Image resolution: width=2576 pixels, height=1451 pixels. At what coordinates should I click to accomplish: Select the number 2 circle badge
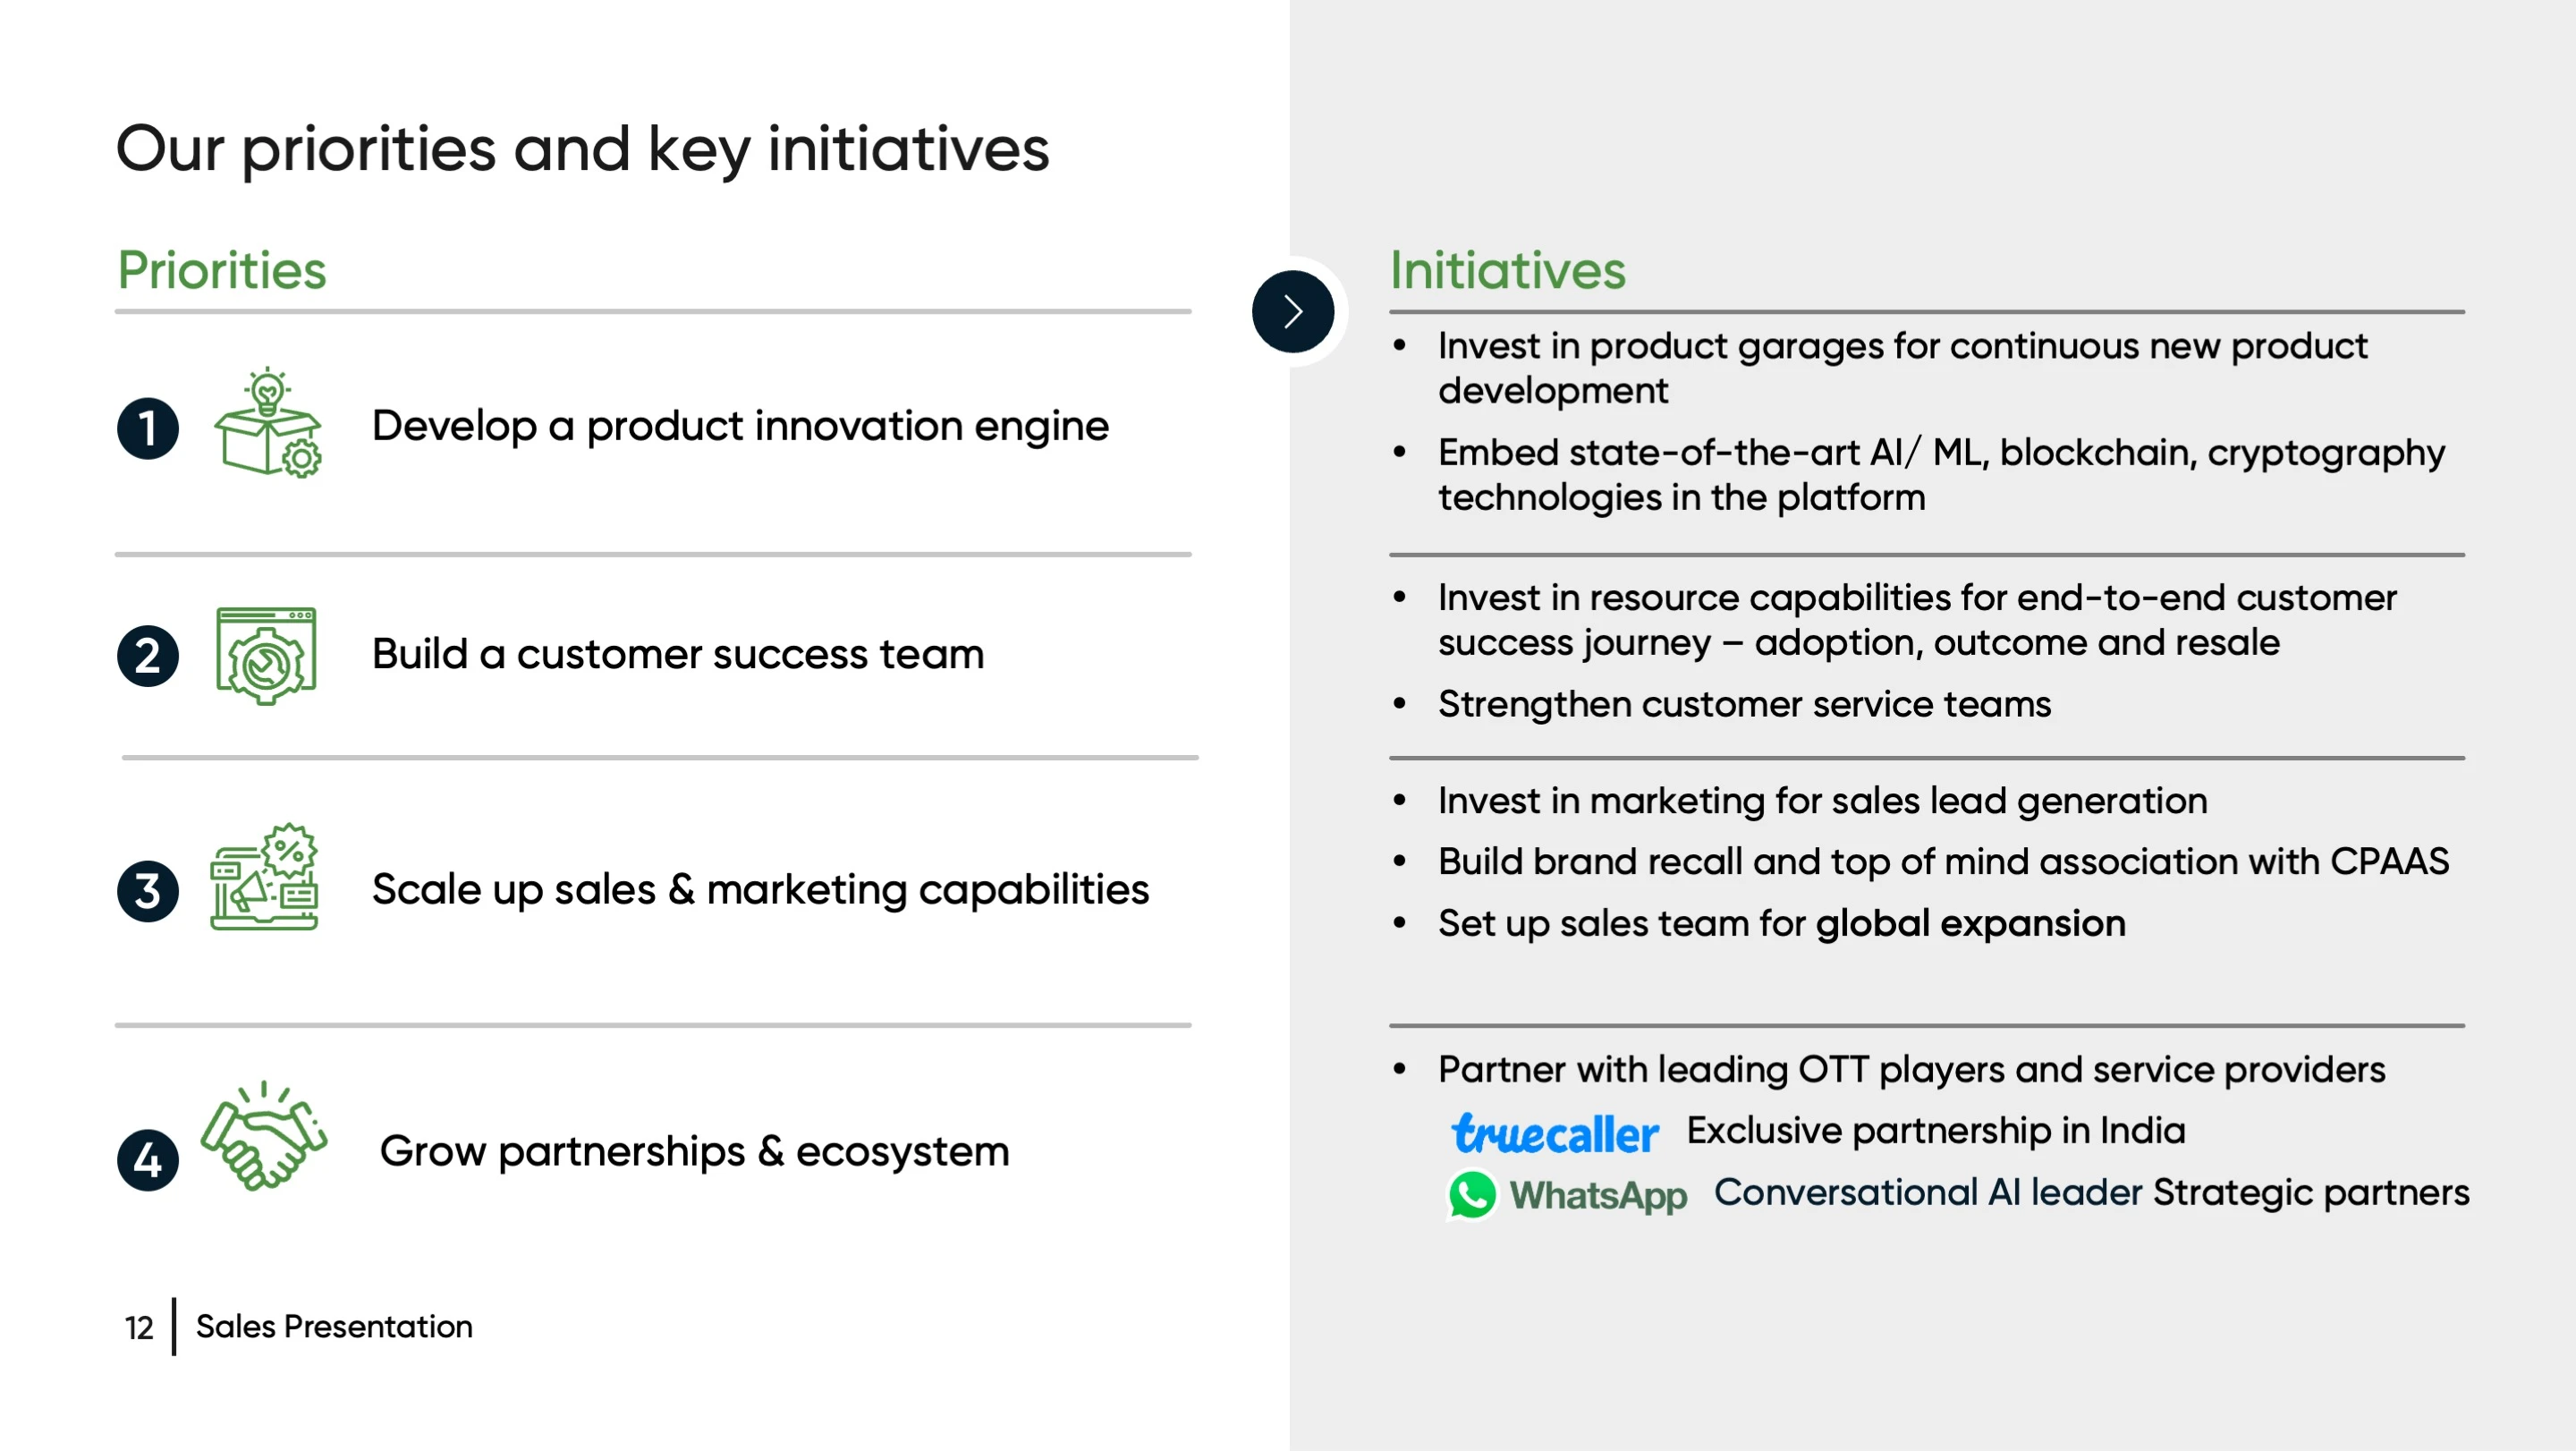pyautogui.click(x=148, y=656)
